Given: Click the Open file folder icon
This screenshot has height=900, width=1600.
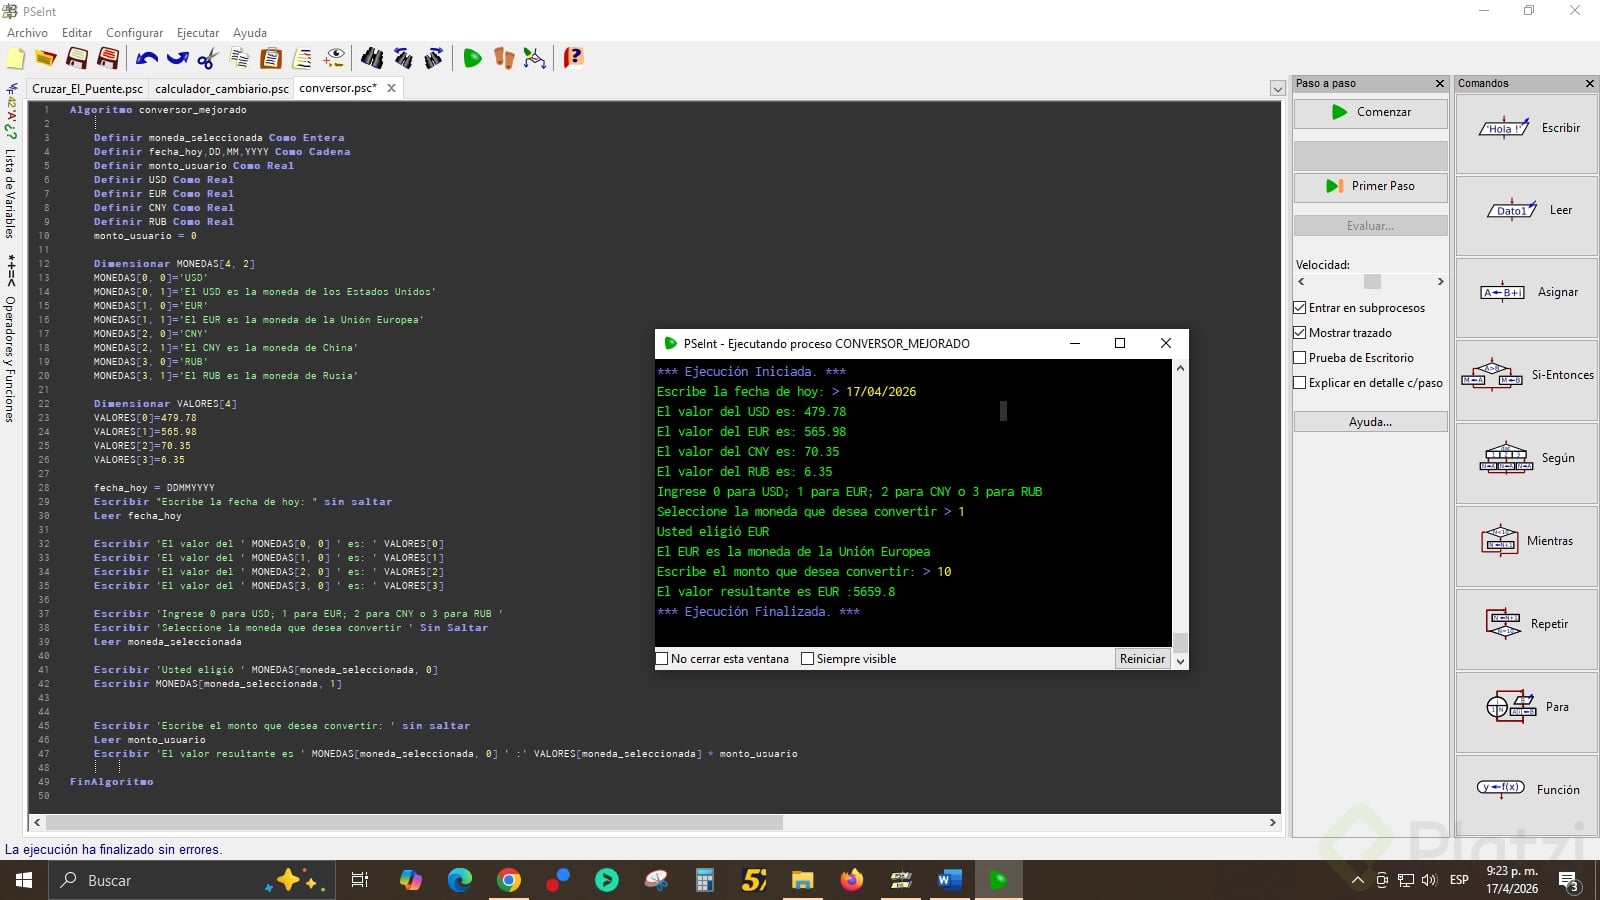Looking at the screenshot, I should point(46,59).
